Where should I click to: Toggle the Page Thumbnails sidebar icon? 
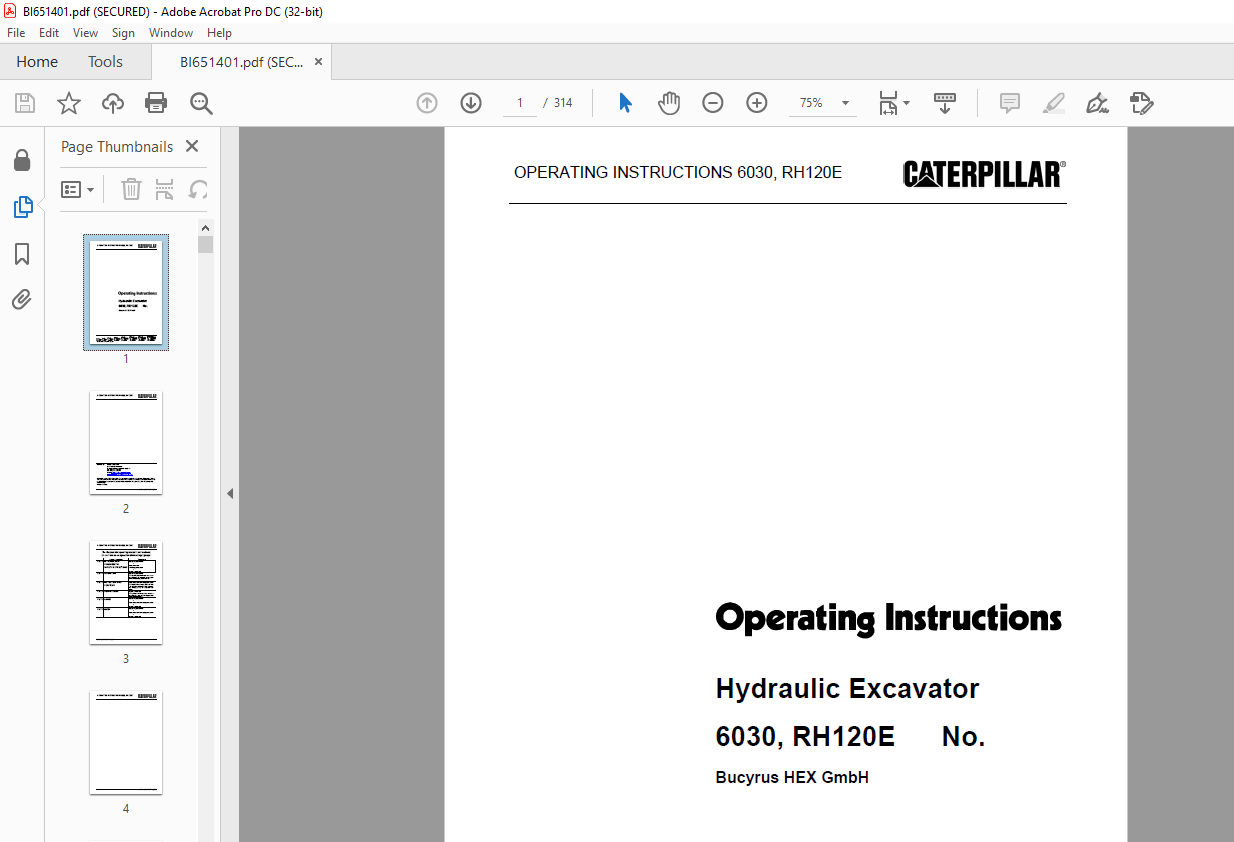(22, 207)
